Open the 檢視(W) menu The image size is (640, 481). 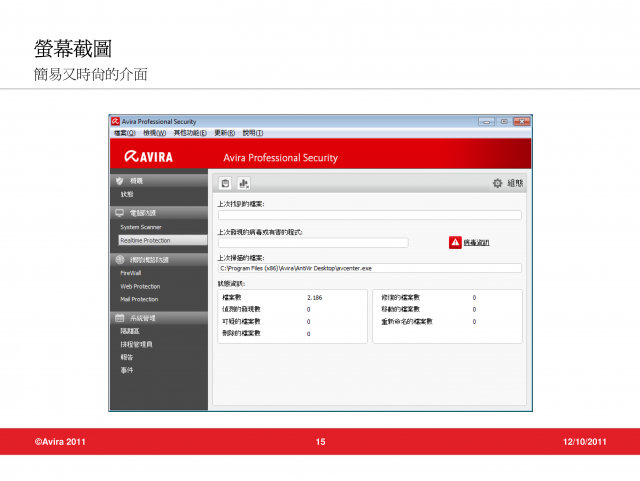pyautogui.click(x=155, y=133)
